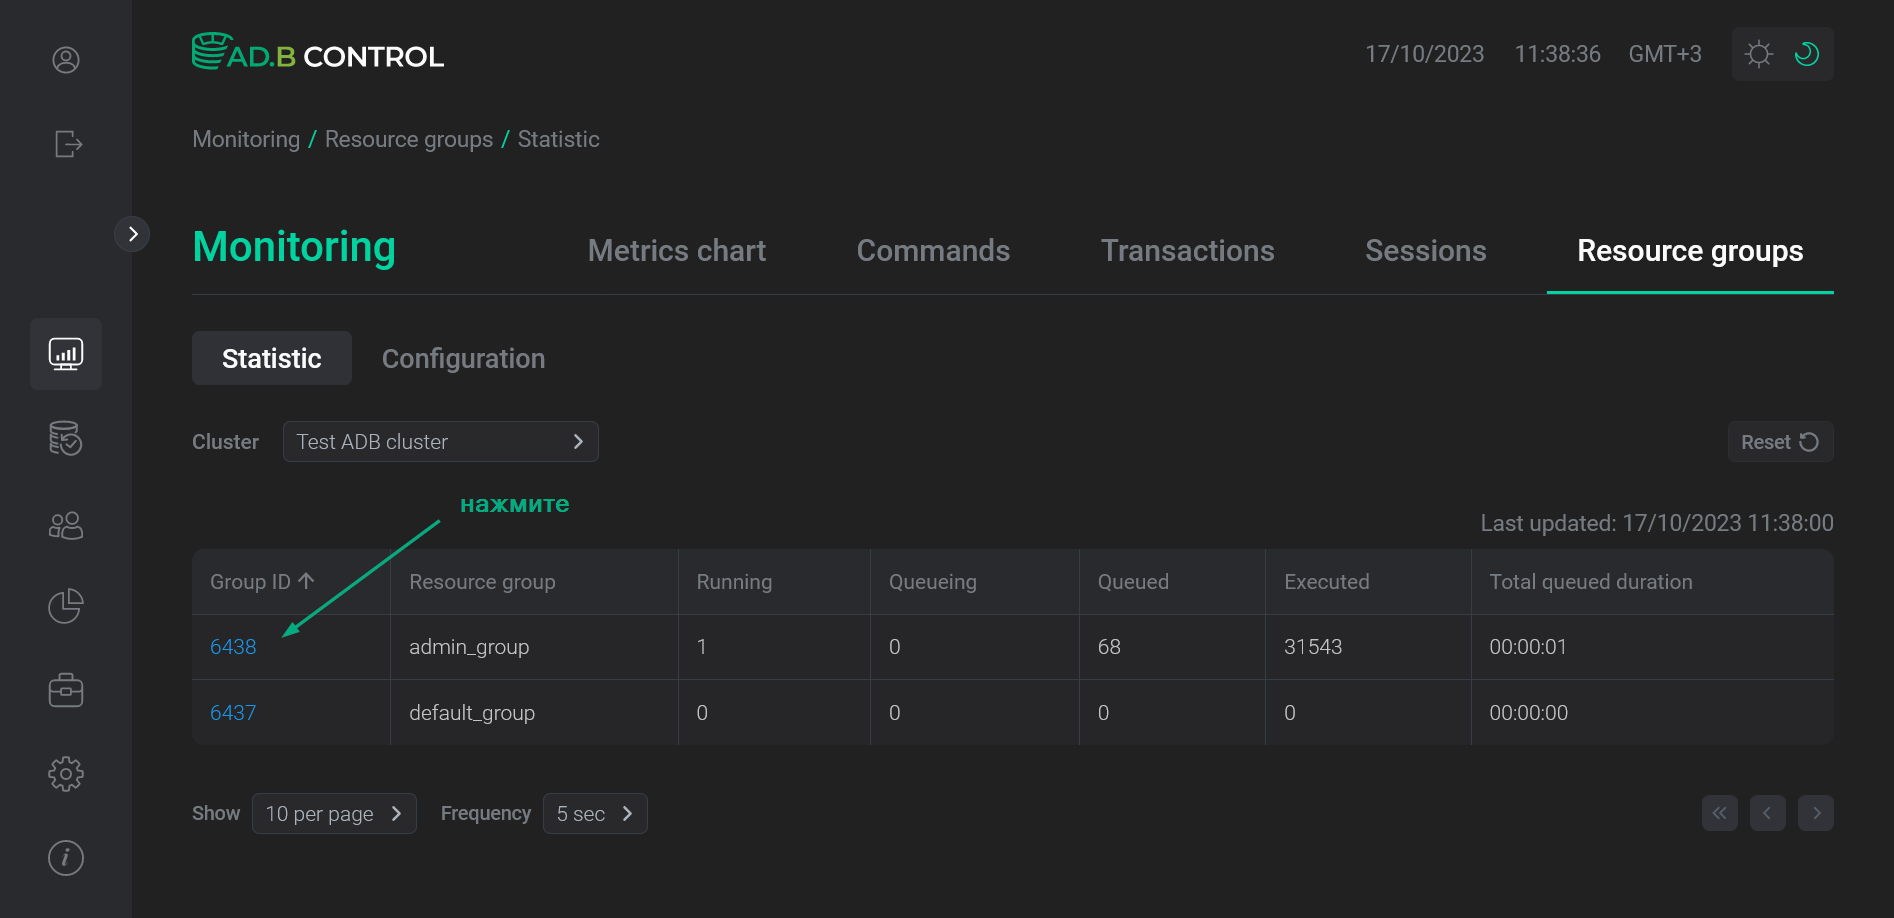Open group ID 6438 link
The width and height of the screenshot is (1894, 918).
[x=233, y=647]
